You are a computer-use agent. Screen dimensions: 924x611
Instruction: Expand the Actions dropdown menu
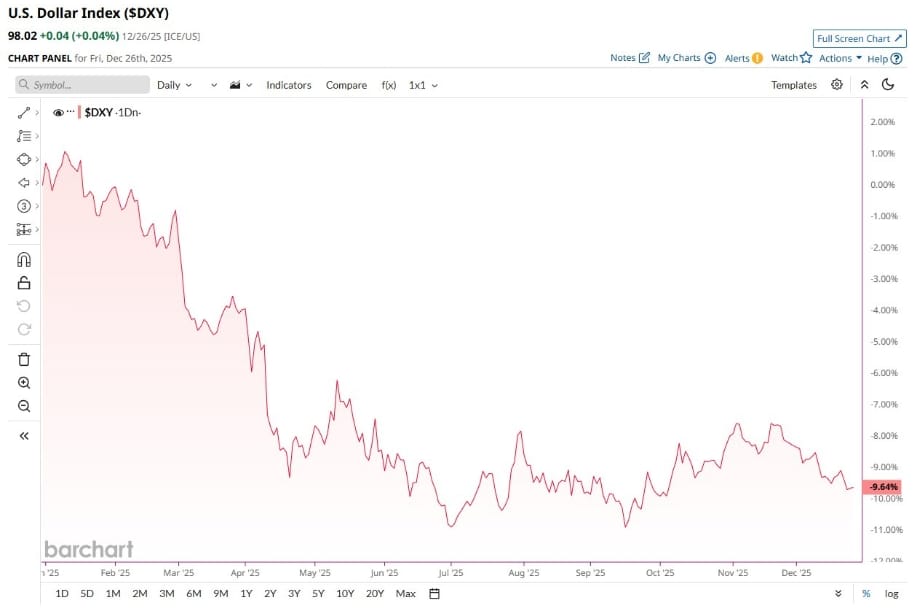coord(835,58)
